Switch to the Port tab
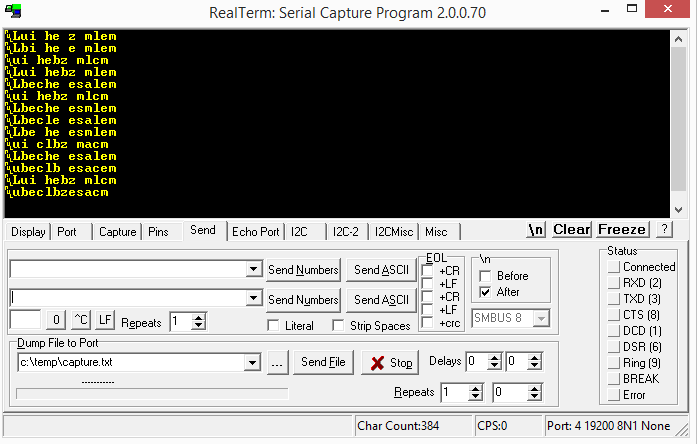Viewport: 697px width, 444px height. click(71, 232)
